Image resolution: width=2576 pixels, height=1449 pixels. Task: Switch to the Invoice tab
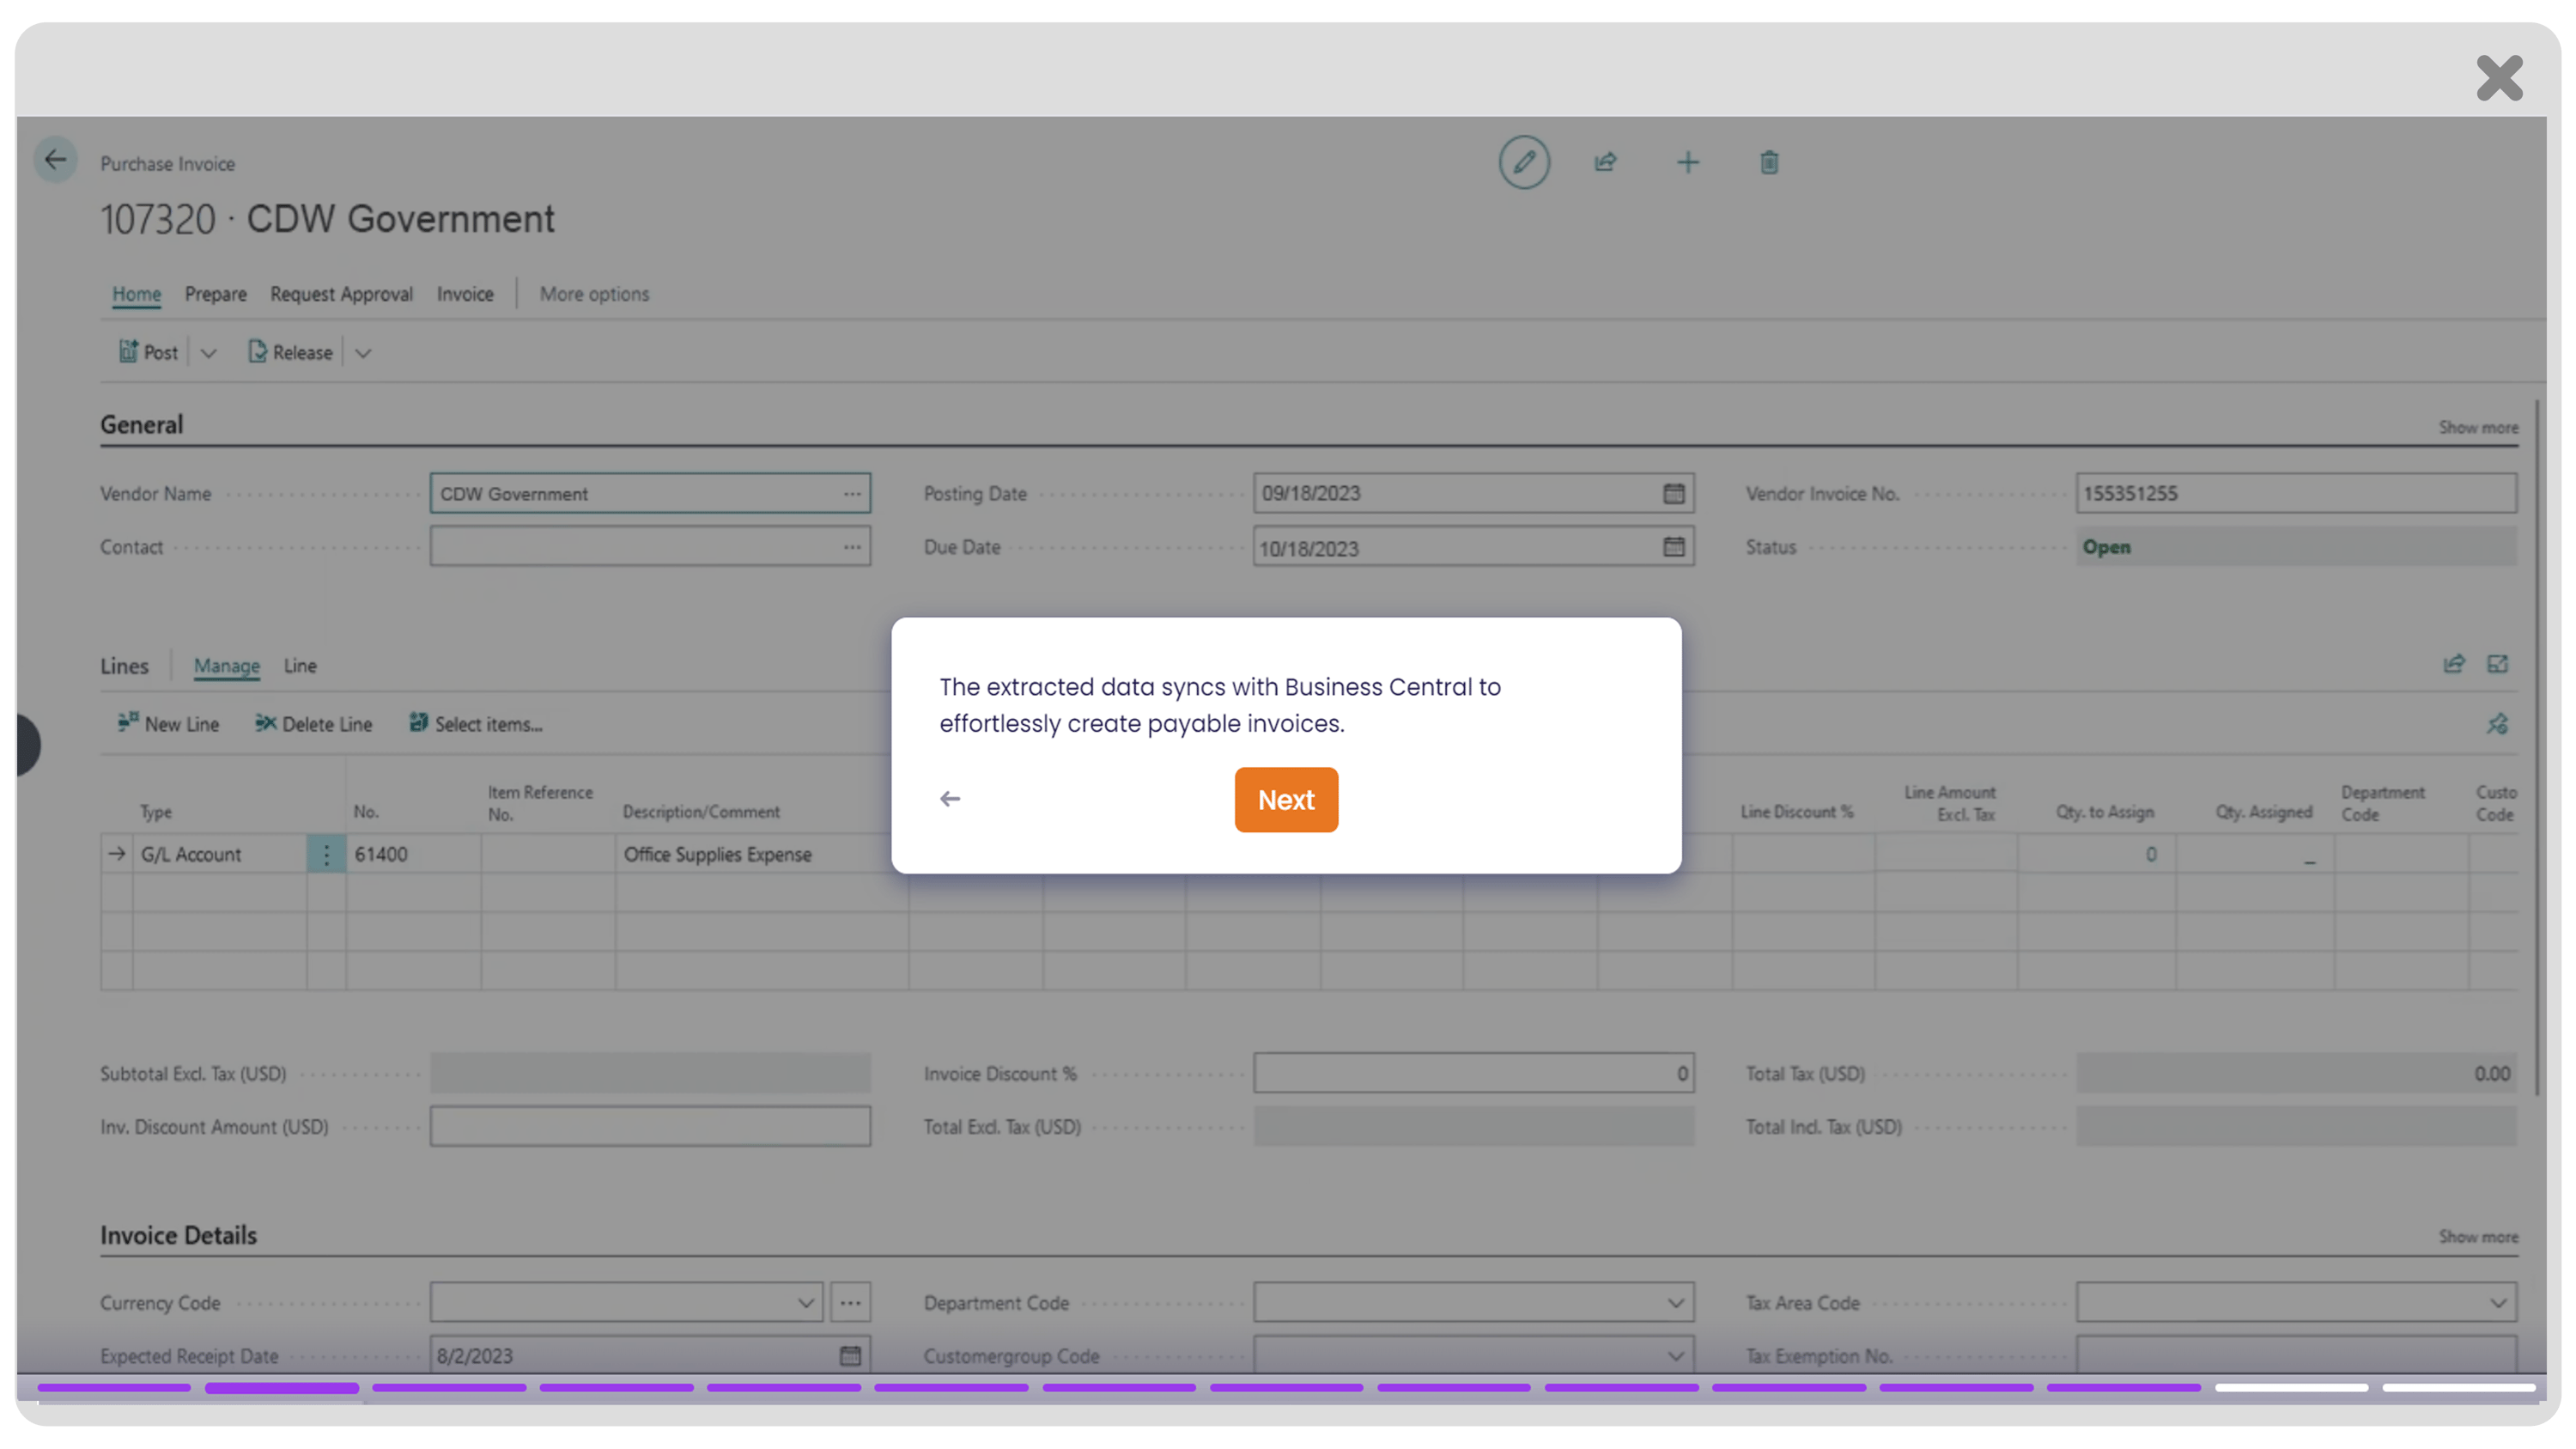coord(464,293)
